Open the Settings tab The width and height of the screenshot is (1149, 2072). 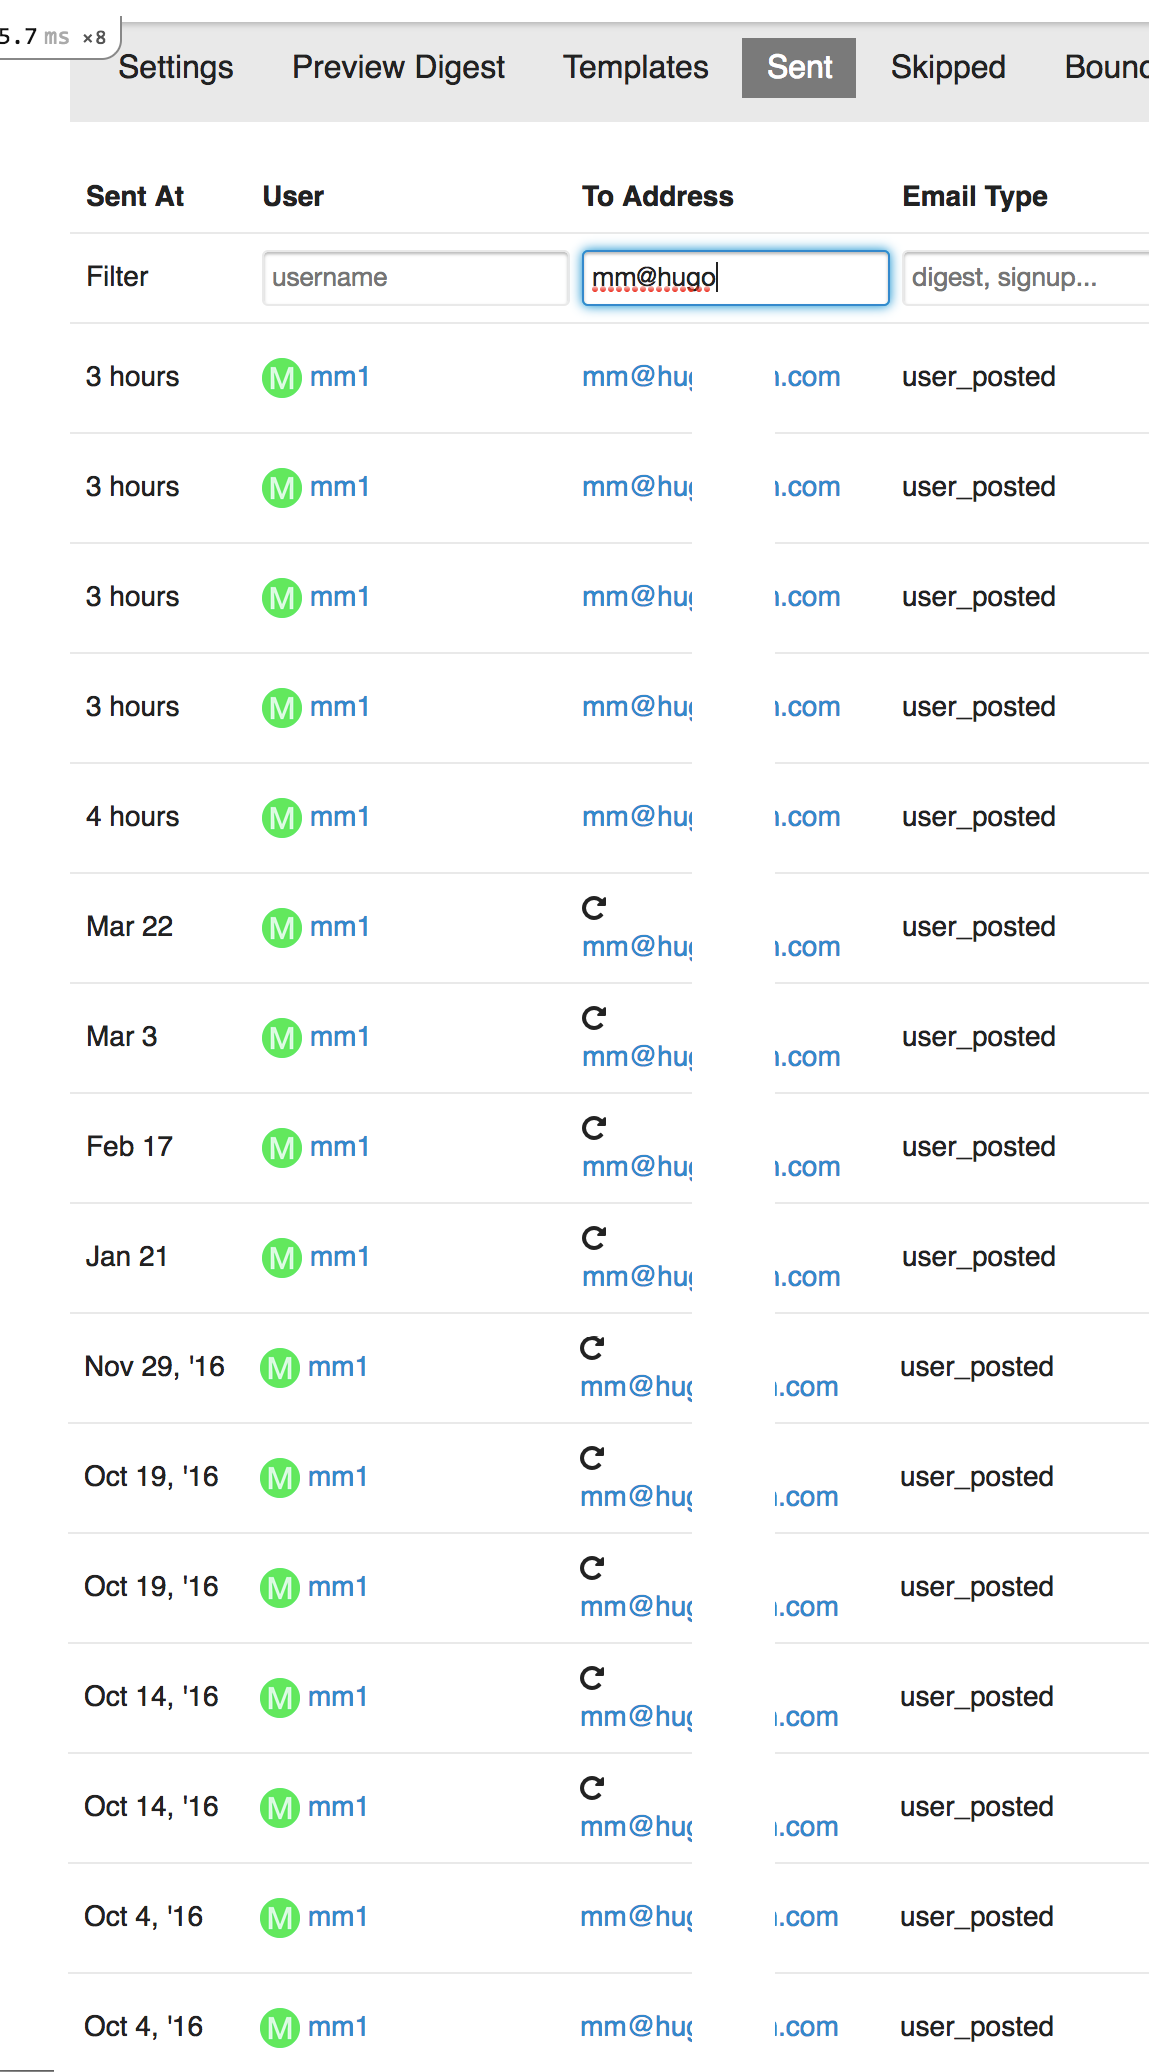pyautogui.click(x=176, y=67)
